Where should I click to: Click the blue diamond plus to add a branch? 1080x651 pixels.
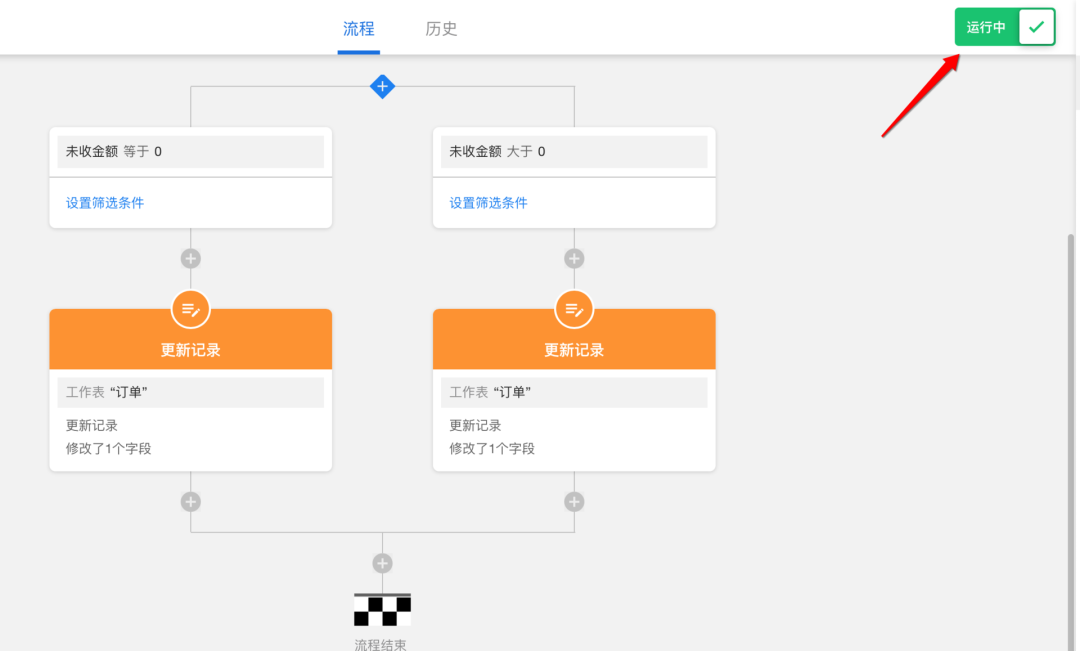(x=382, y=86)
